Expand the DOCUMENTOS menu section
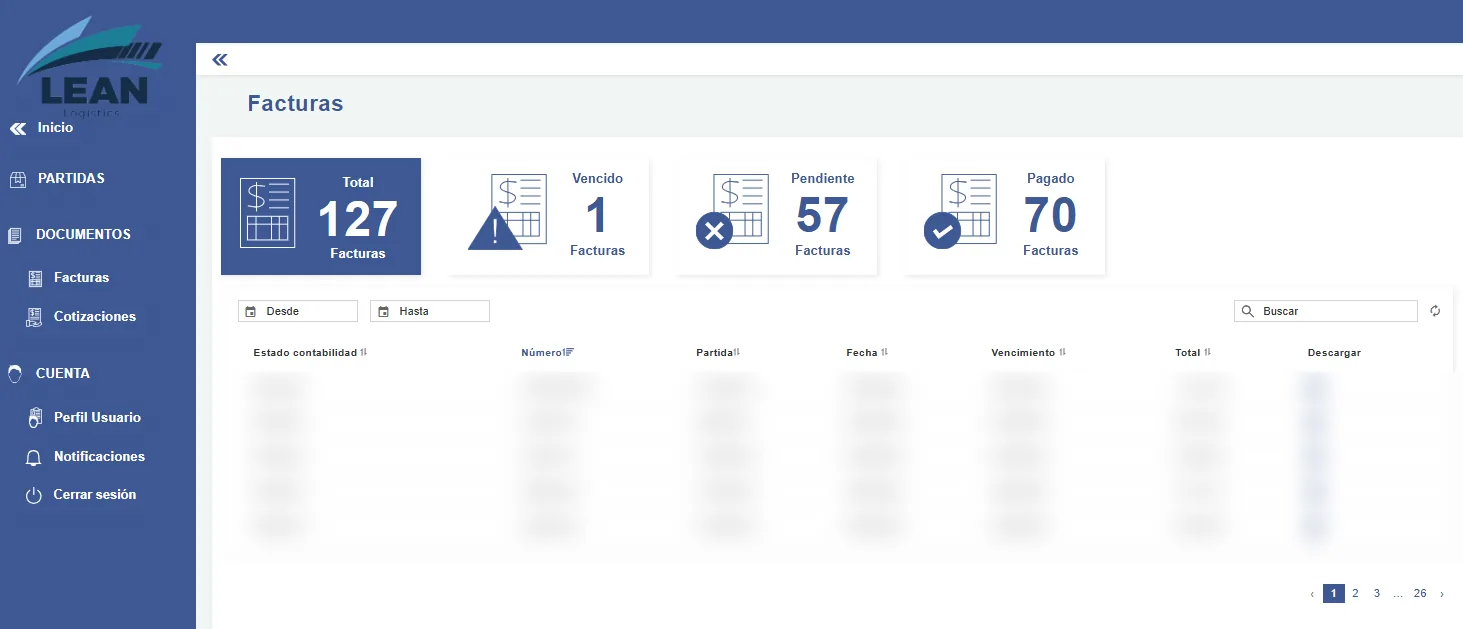Viewport: 1463px width, 629px height. coord(83,235)
